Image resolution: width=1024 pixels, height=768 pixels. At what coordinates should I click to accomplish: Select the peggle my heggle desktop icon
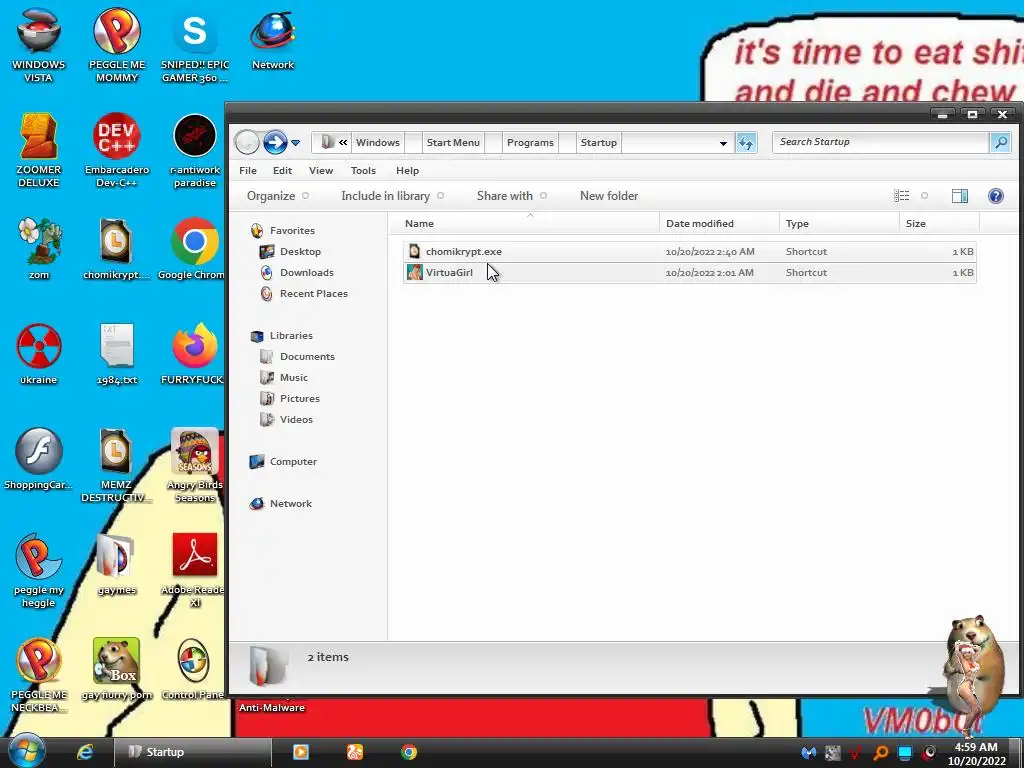pyautogui.click(x=39, y=571)
